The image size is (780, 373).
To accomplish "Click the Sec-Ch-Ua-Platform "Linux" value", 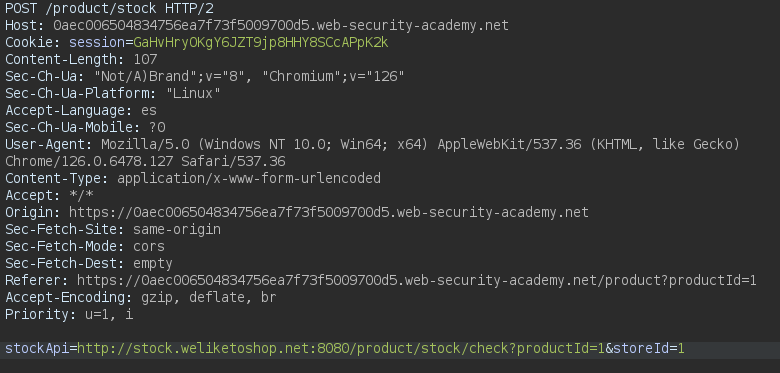I will click(x=193, y=93).
